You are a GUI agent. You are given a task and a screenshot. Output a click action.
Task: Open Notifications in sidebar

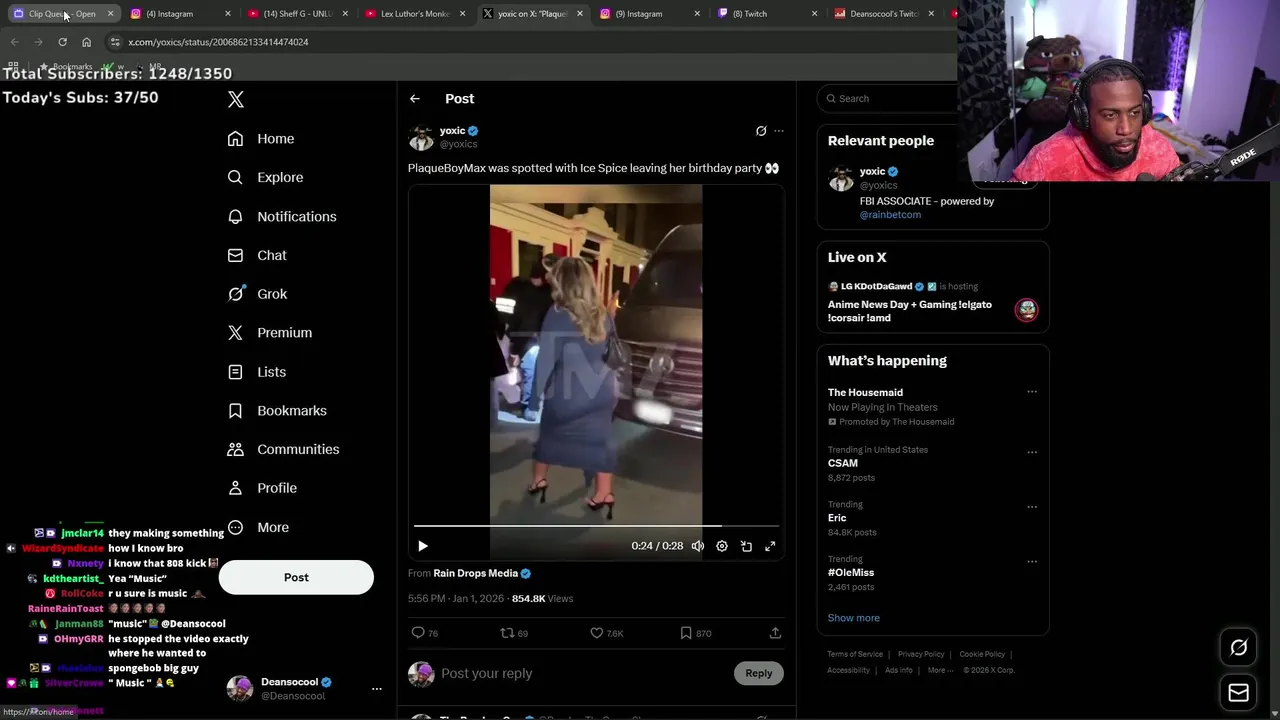[282, 216]
